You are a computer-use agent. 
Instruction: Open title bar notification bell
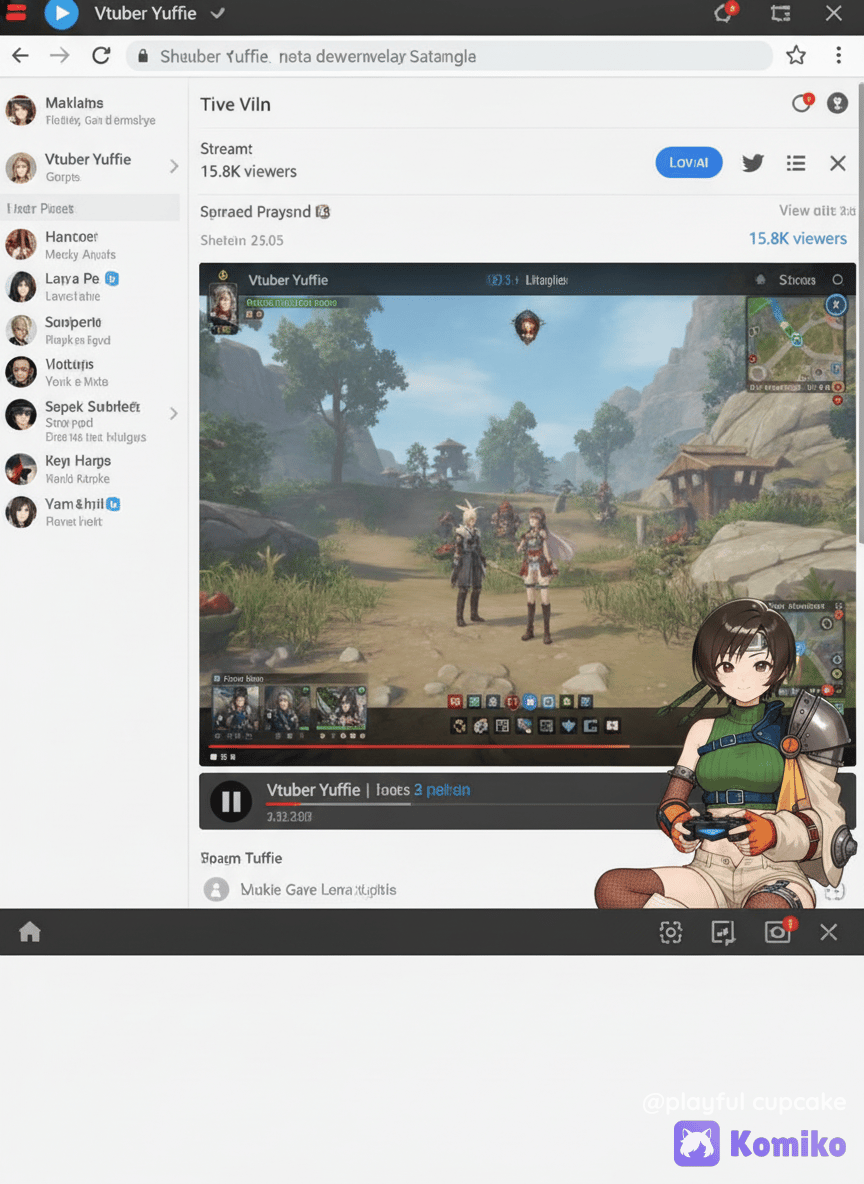724,13
